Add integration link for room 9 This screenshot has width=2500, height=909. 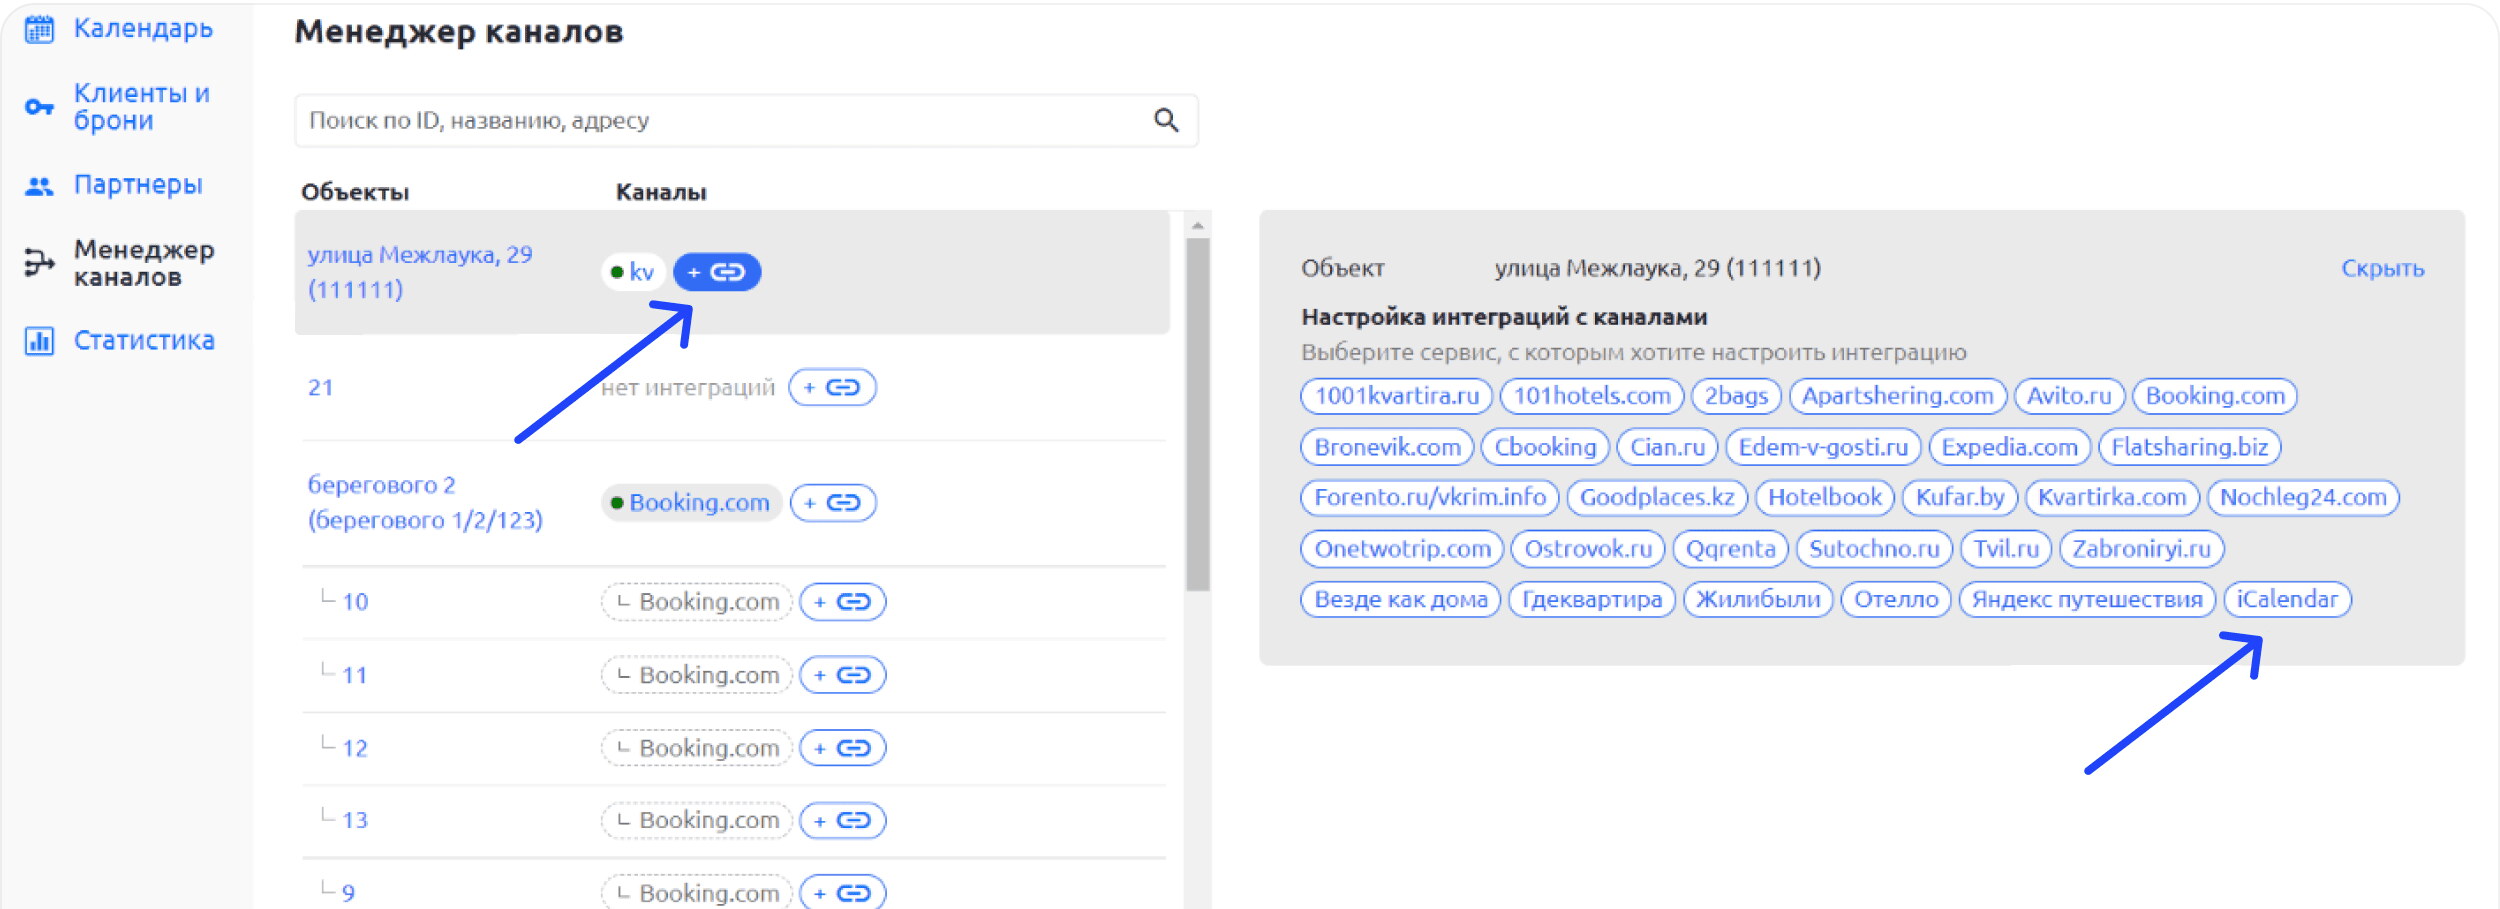pyautogui.click(x=843, y=892)
